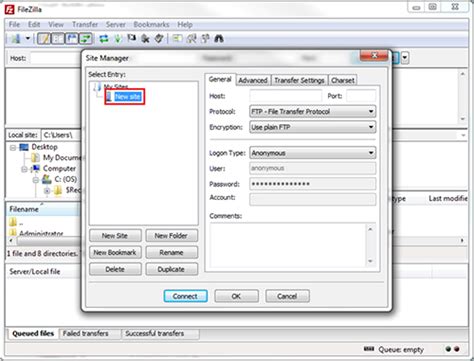This screenshot has width=474, height=361.
Task: Click the blue Refresh file lists icon
Action: [x=104, y=39]
